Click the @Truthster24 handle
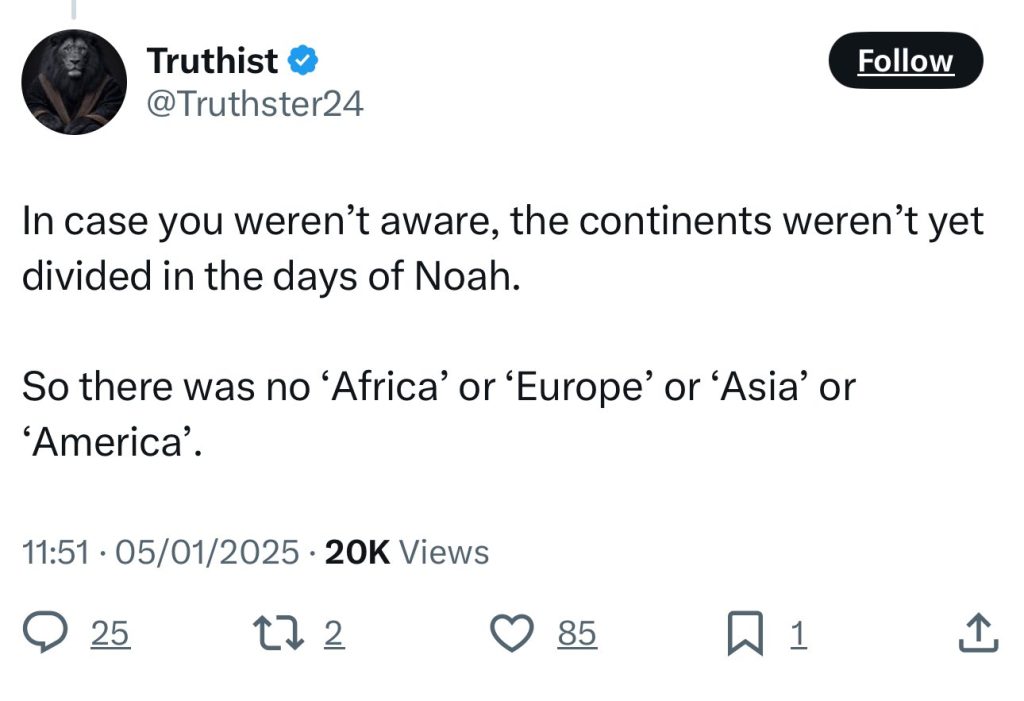This screenshot has height=701, width=1024. pyautogui.click(x=255, y=104)
